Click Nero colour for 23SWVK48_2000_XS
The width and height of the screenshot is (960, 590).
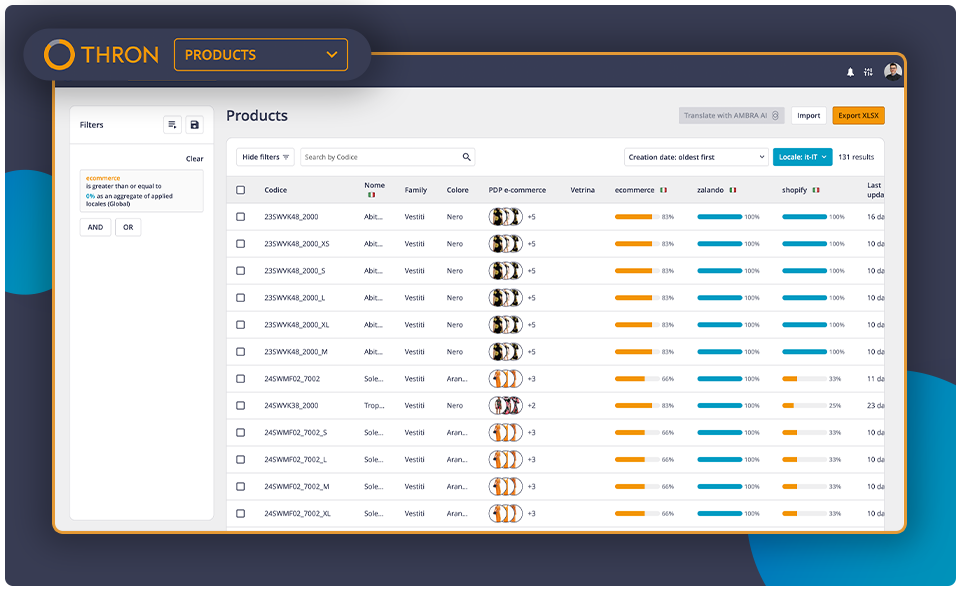pyautogui.click(x=455, y=244)
